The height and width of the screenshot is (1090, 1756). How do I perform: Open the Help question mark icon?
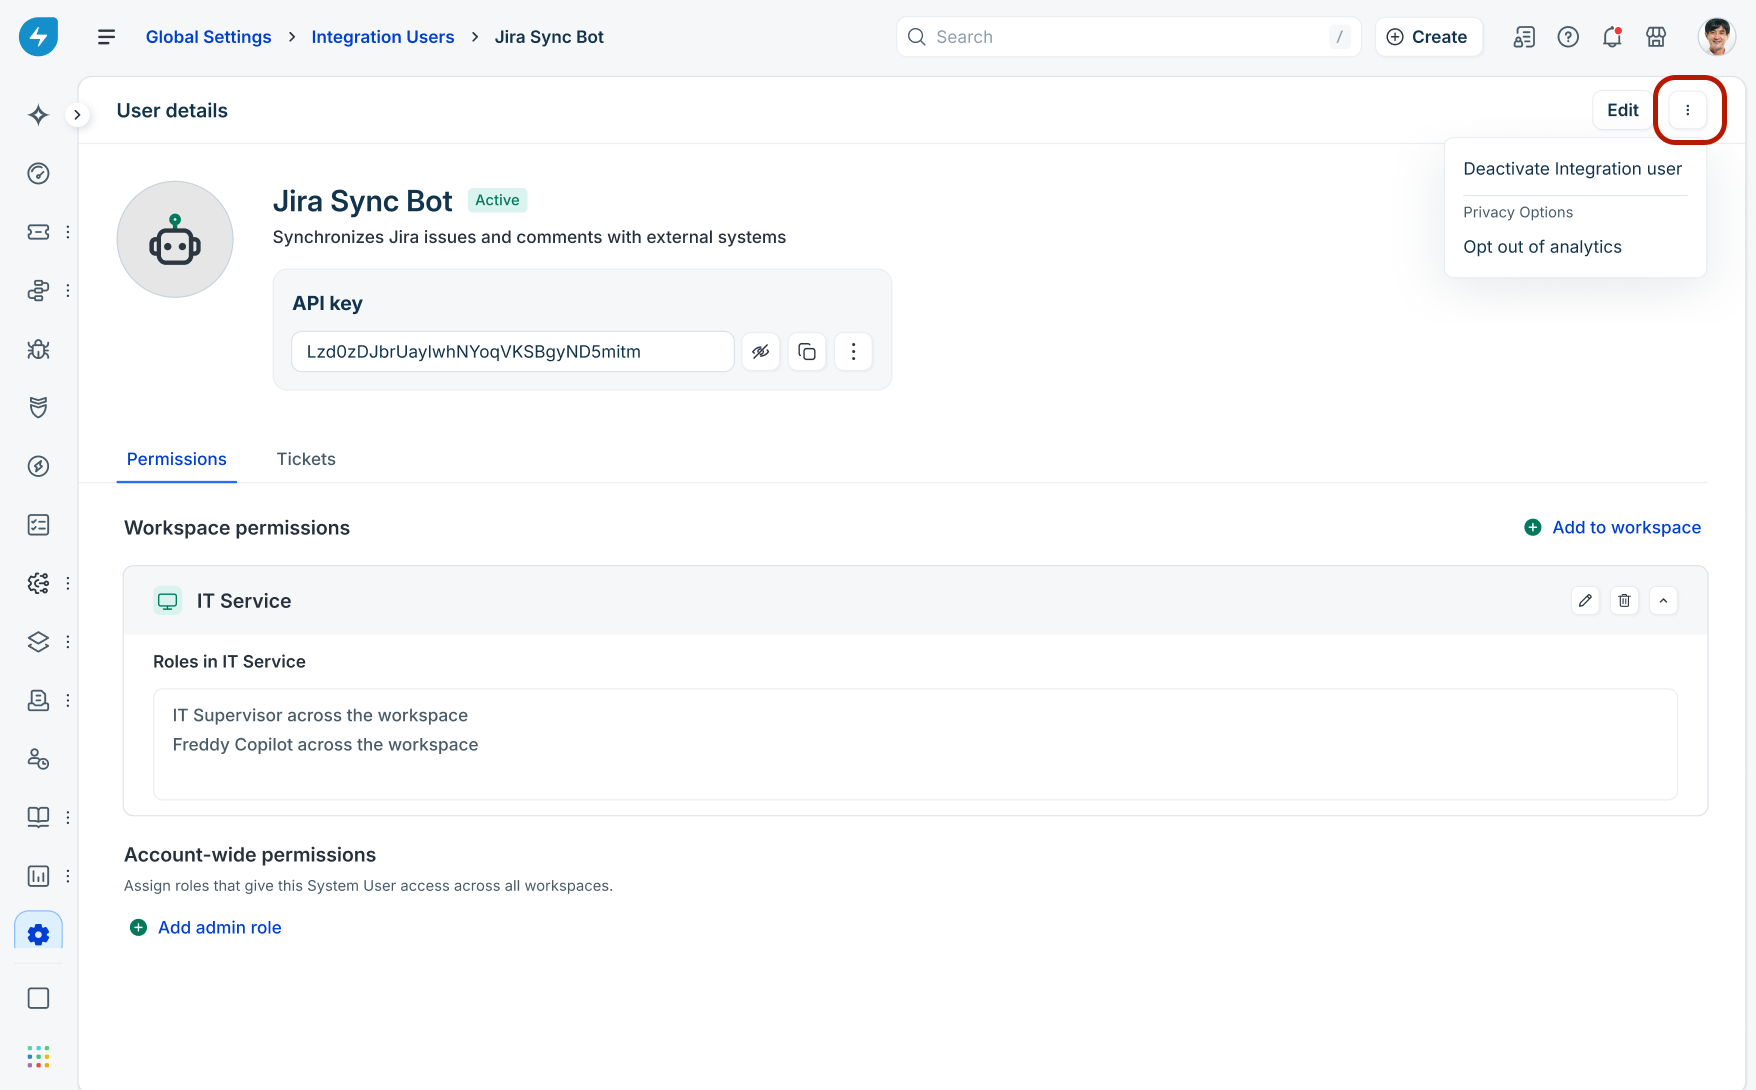point(1568,37)
